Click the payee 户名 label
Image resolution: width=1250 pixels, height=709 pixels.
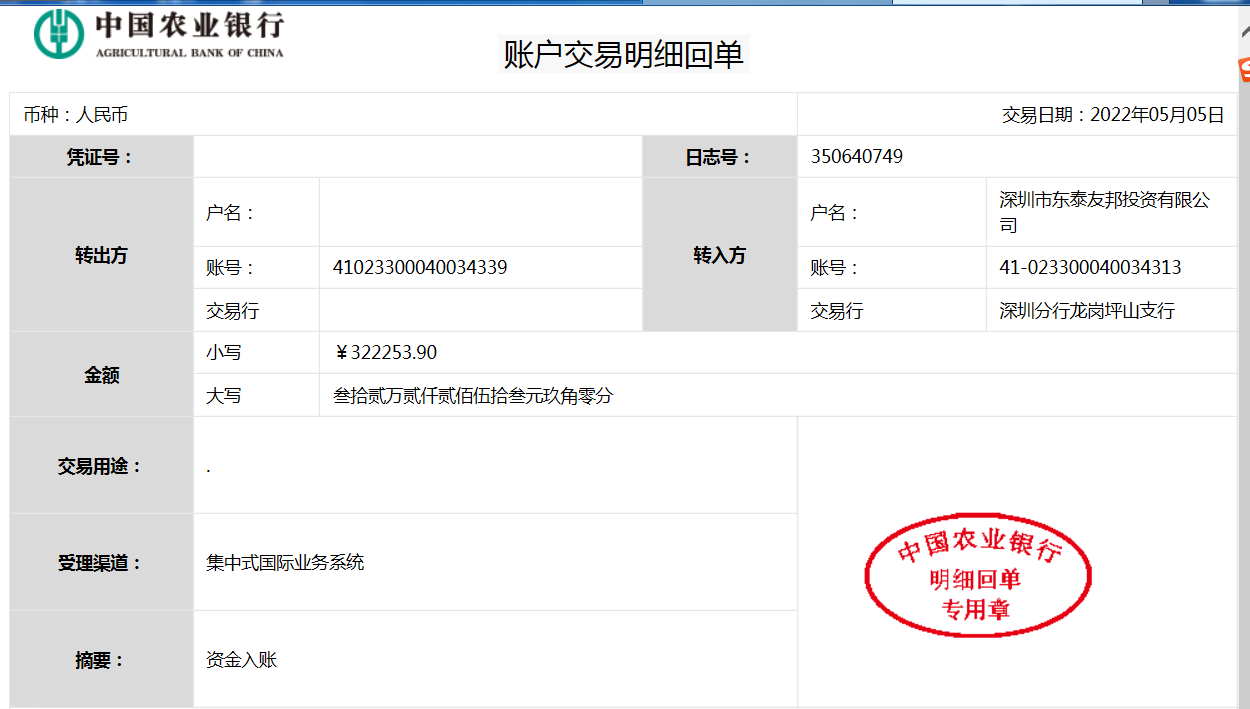(x=834, y=212)
